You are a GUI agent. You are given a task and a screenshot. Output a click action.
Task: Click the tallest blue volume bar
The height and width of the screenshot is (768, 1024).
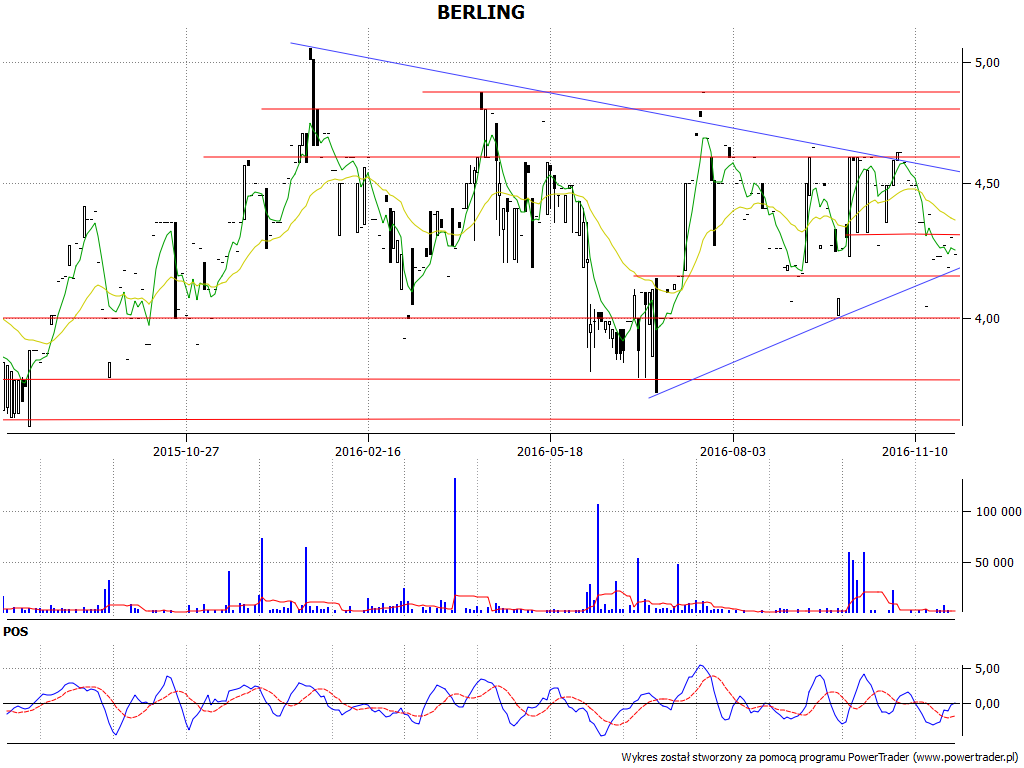[x=455, y=545]
